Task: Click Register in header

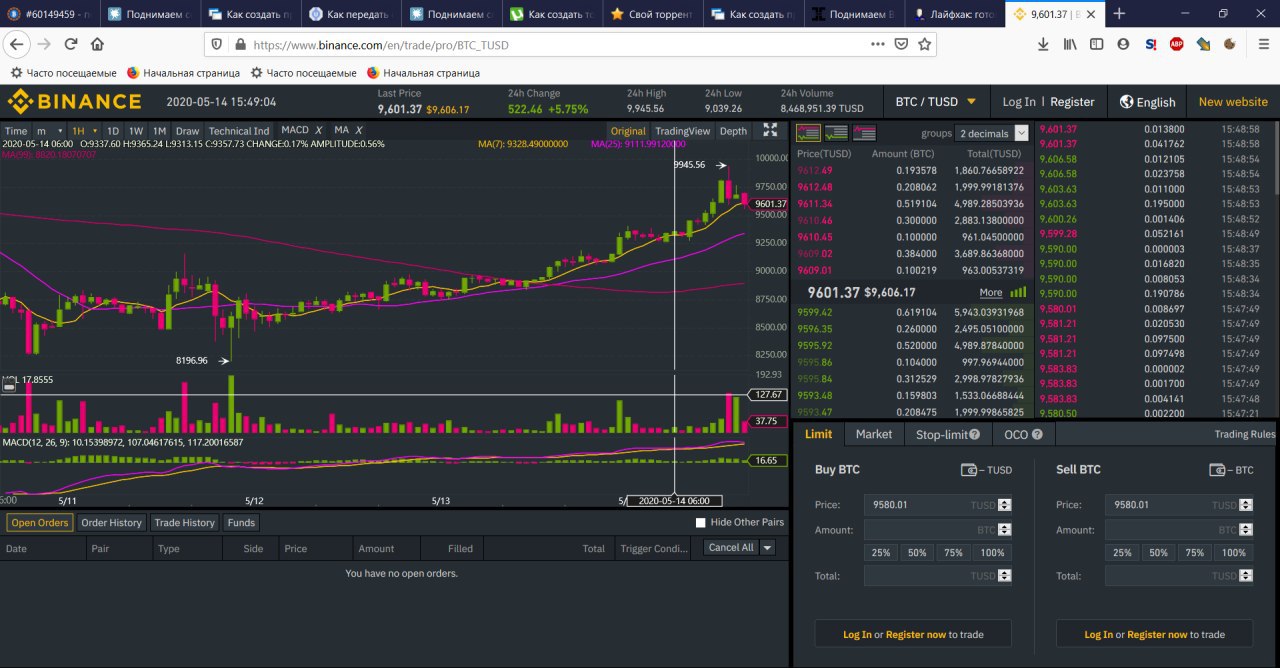Action: 1072,101
